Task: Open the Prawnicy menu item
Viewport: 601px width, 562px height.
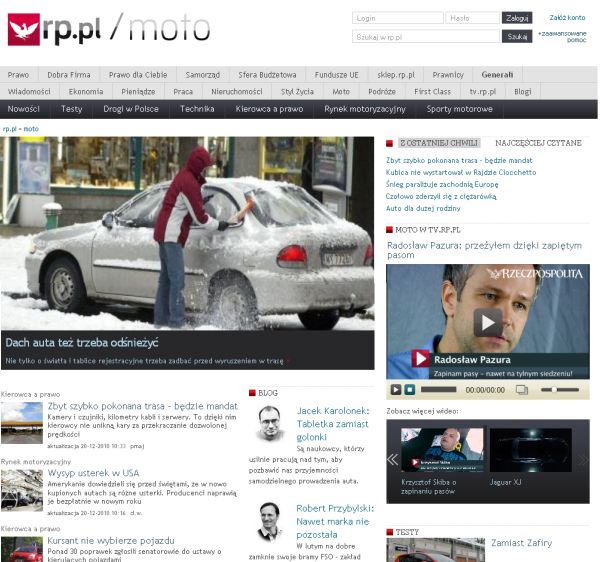Action: 448,75
